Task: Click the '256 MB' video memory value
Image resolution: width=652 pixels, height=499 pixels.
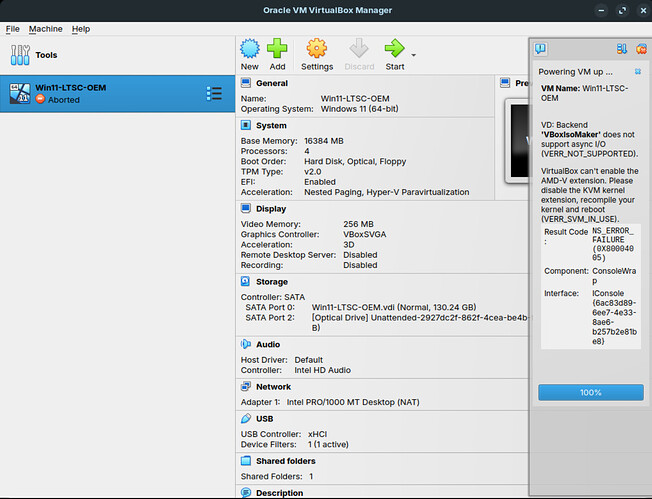Action: pos(358,224)
